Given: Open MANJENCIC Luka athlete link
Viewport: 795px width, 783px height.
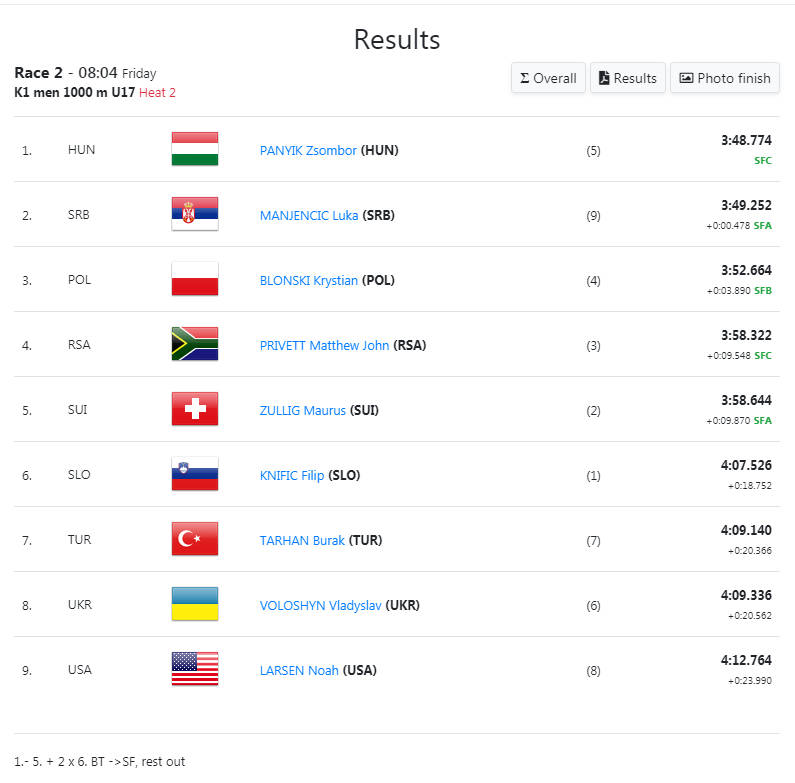Looking at the screenshot, I should (x=309, y=216).
